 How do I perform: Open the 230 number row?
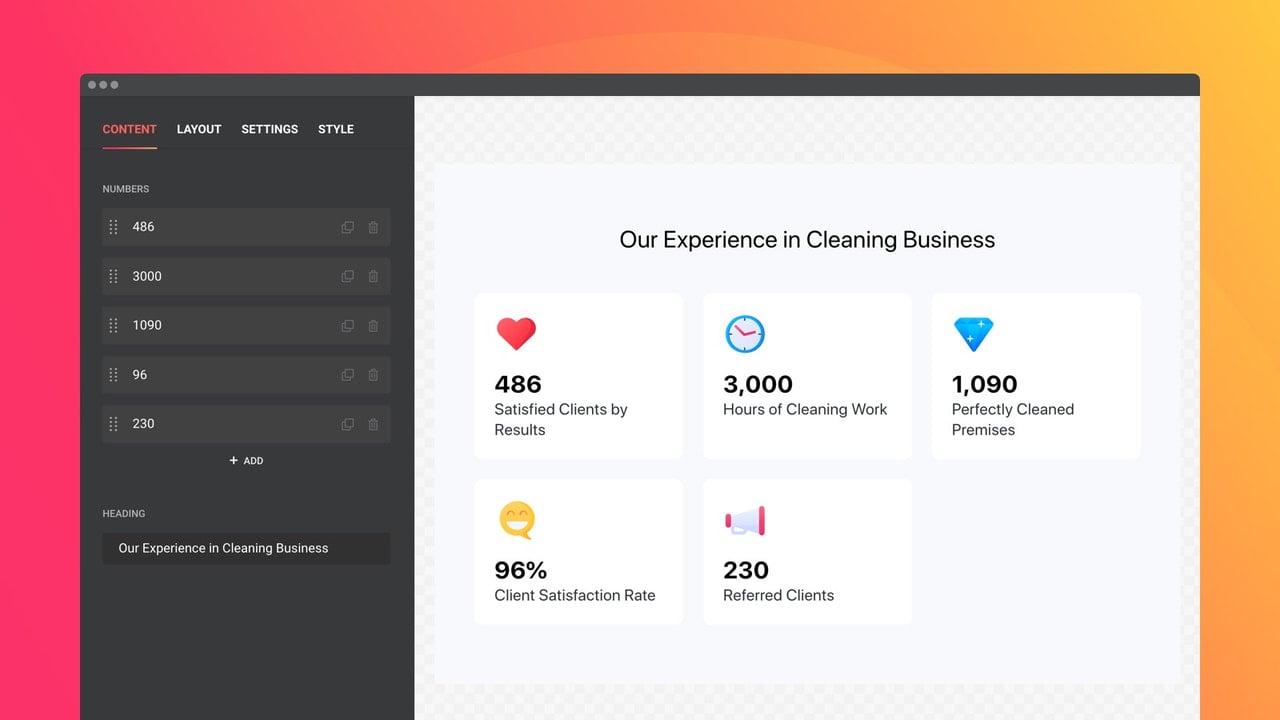coord(246,424)
